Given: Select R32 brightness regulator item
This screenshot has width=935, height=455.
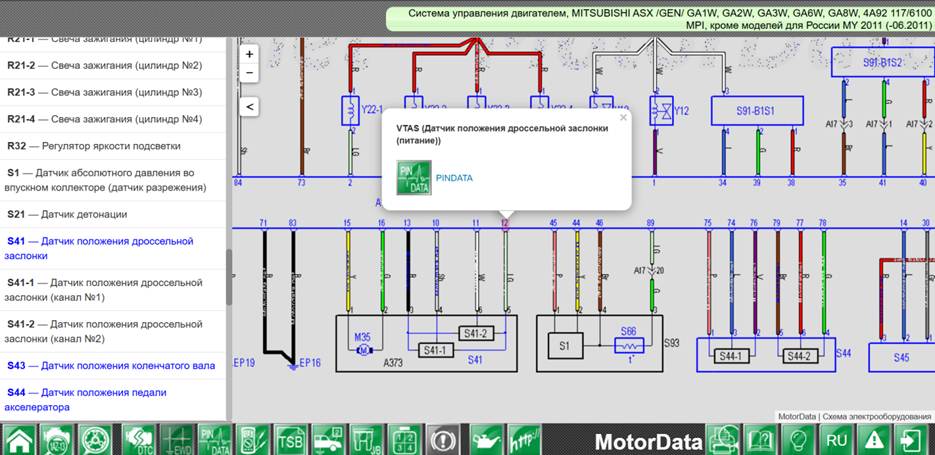Looking at the screenshot, I should [x=113, y=146].
